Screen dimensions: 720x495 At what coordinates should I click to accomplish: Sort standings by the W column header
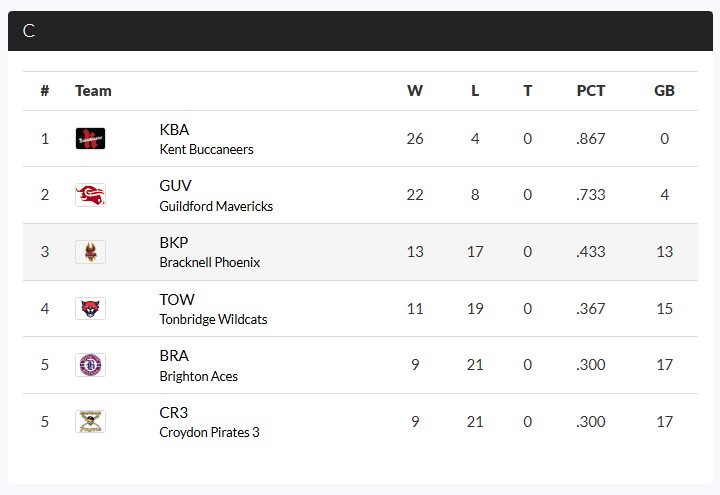coord(415,91)
